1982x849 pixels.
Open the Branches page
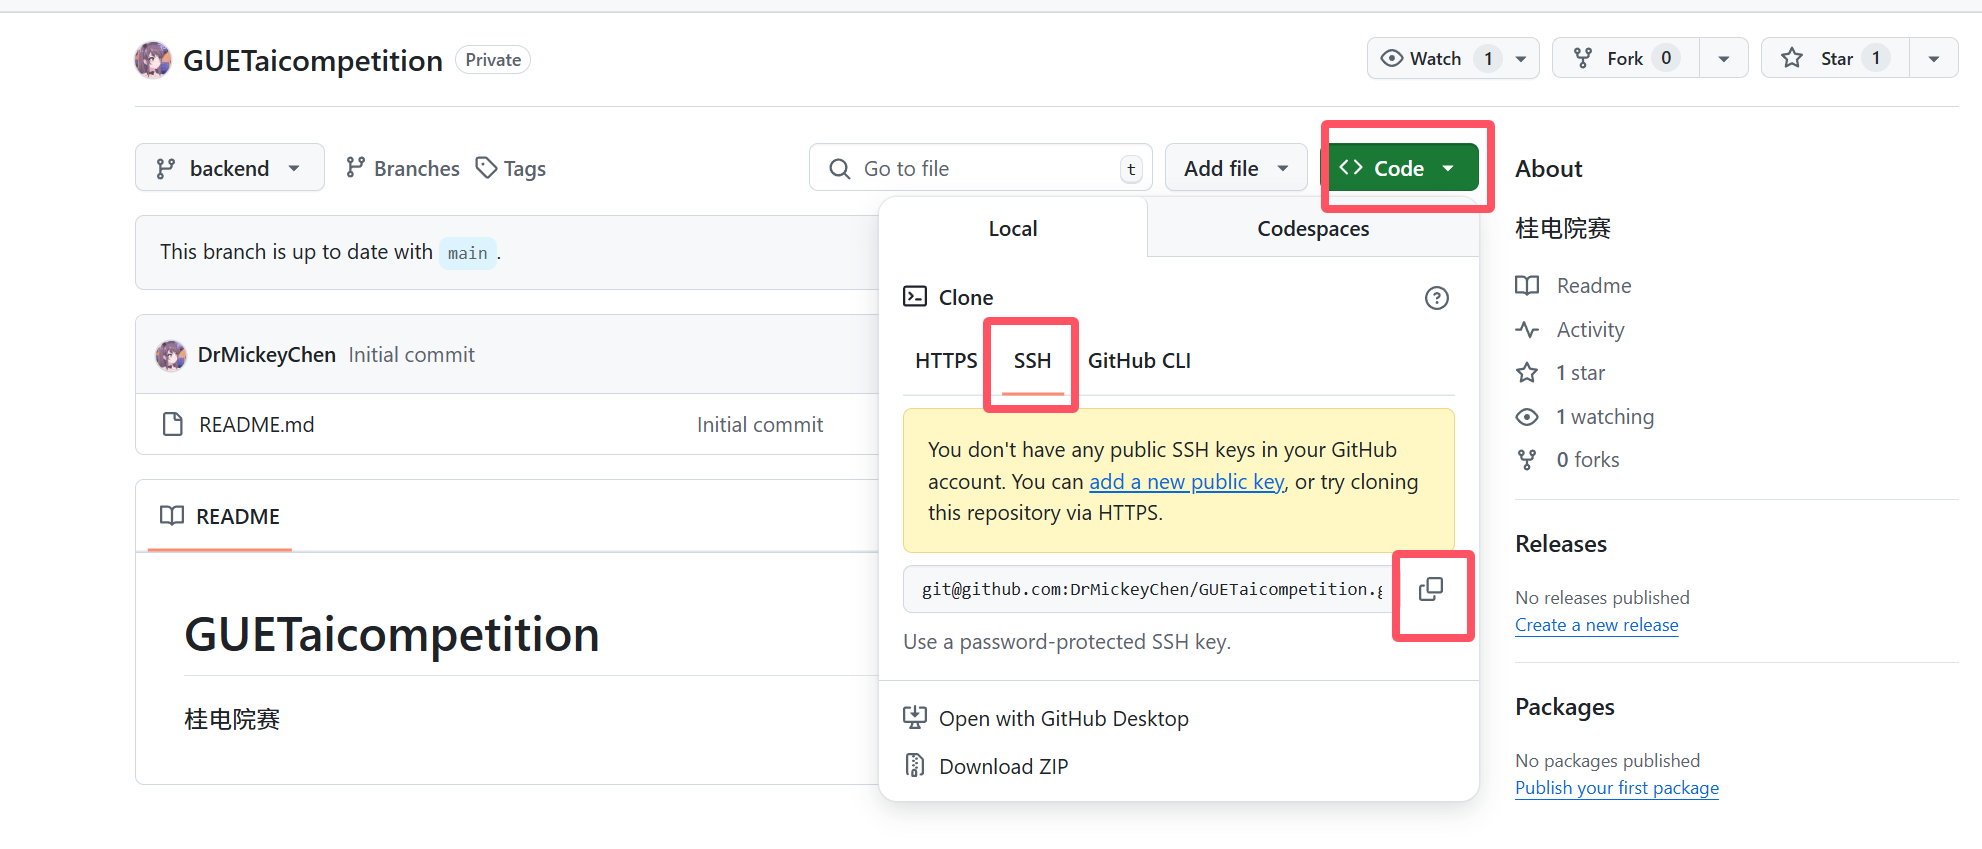tap(403, 168)
